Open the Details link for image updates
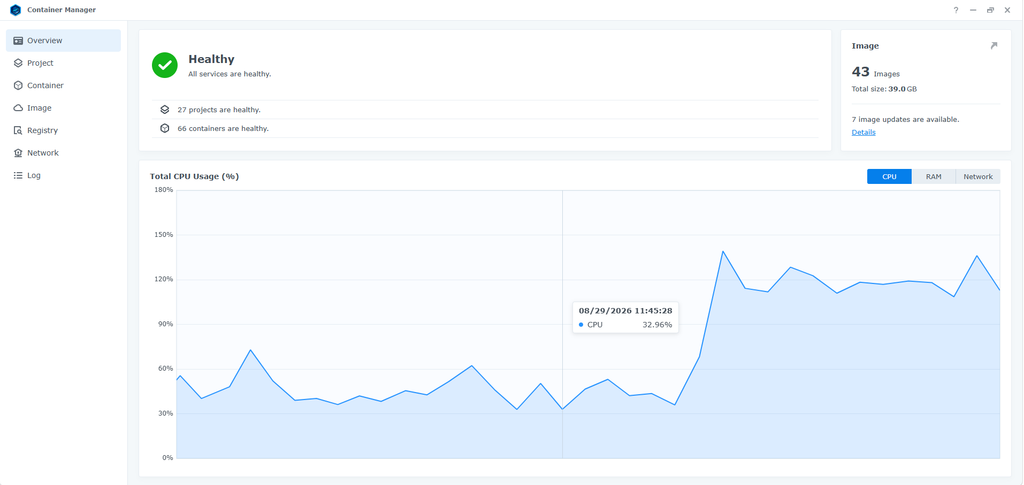1024x485 pixels. pos(863,133)
